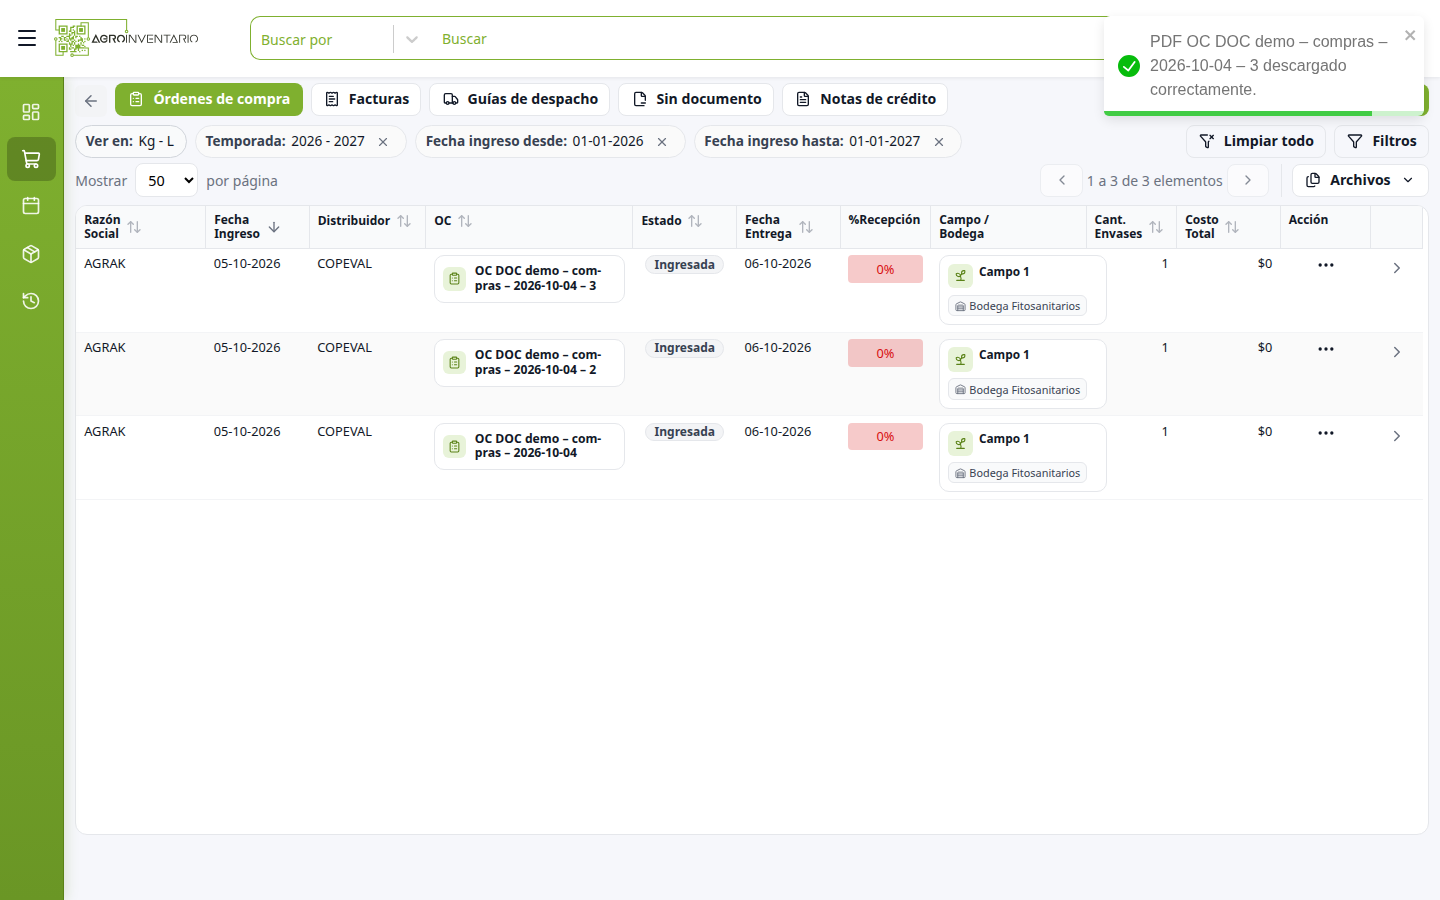Go to previous page of results
This screenshot has width=1440, height=900.
1062,180
